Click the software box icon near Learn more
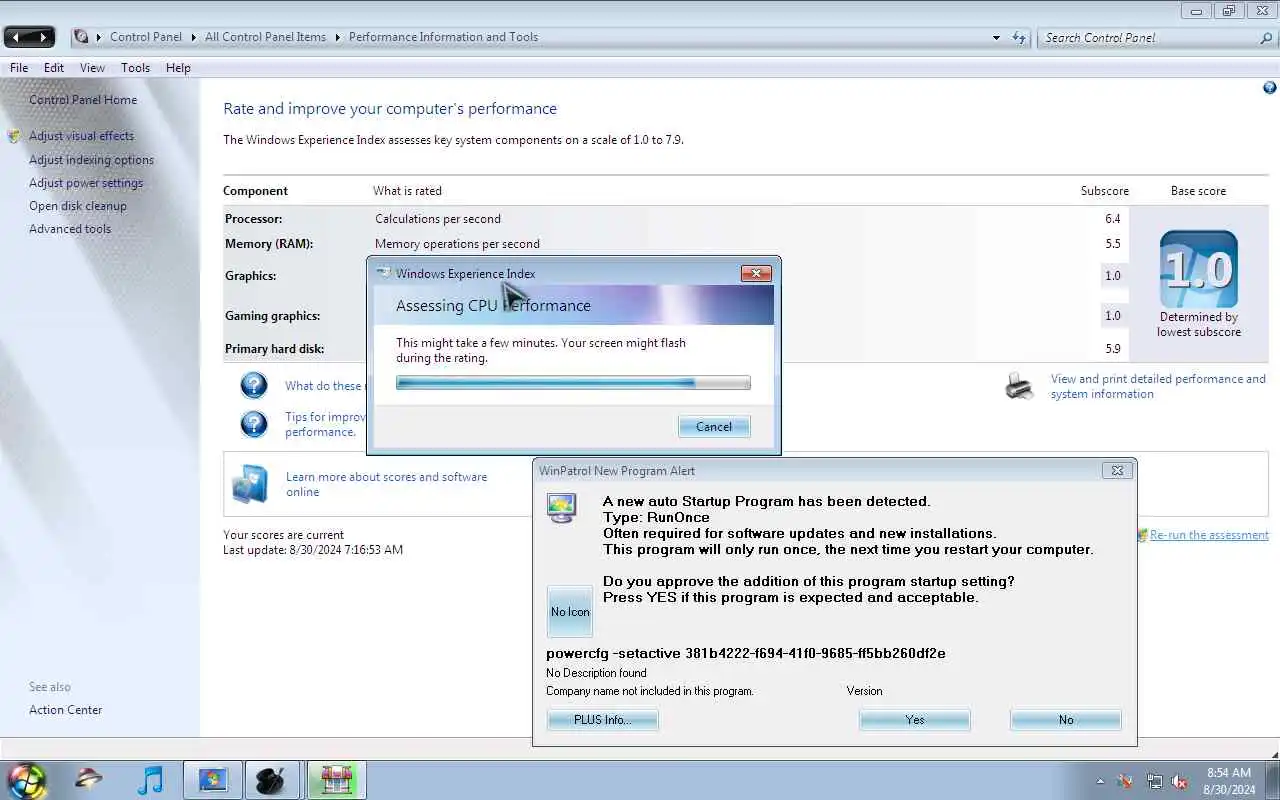The image size is (1280, 800). pos(250,483)
